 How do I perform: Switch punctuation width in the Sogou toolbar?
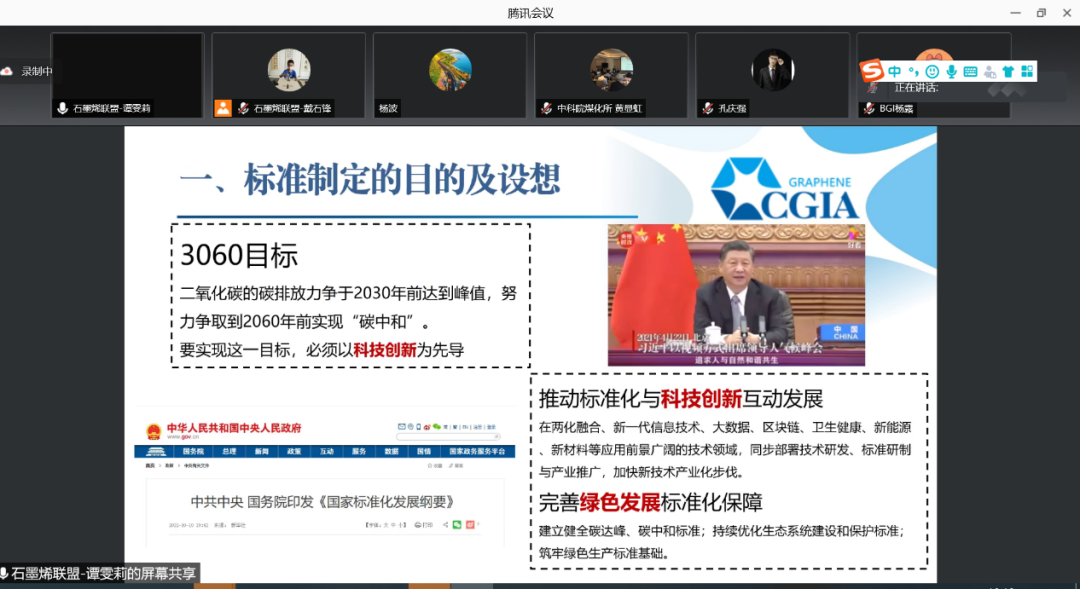pos(913,70)
